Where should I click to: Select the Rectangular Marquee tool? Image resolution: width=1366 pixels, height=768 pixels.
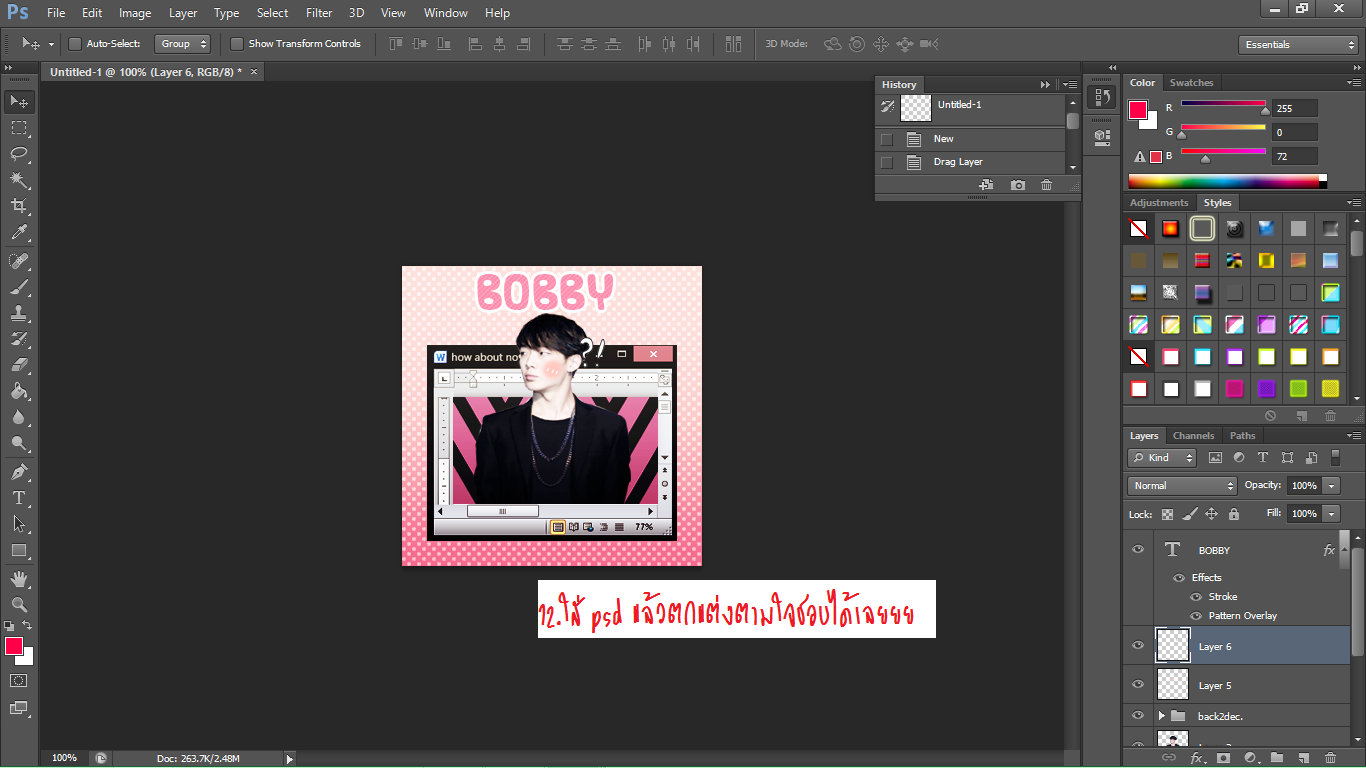coord(19,127)
